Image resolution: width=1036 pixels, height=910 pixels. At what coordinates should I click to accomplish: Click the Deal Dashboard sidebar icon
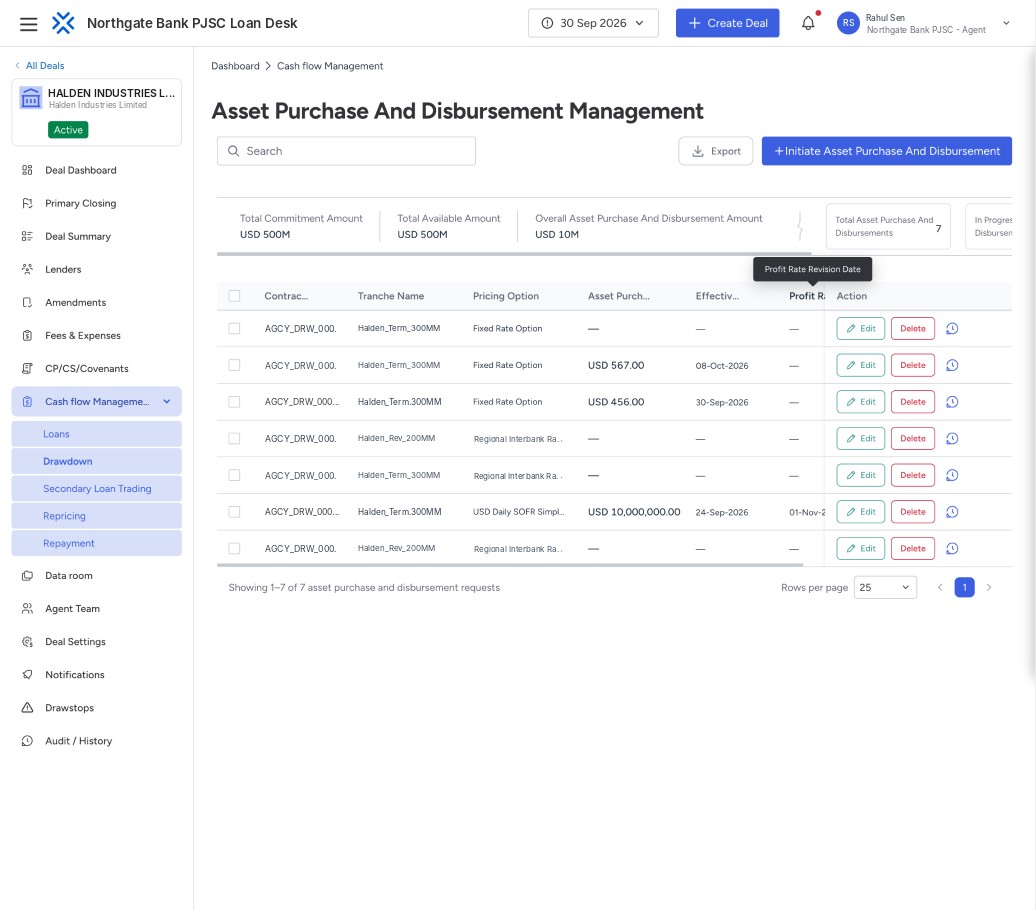(x=27, y=171)
